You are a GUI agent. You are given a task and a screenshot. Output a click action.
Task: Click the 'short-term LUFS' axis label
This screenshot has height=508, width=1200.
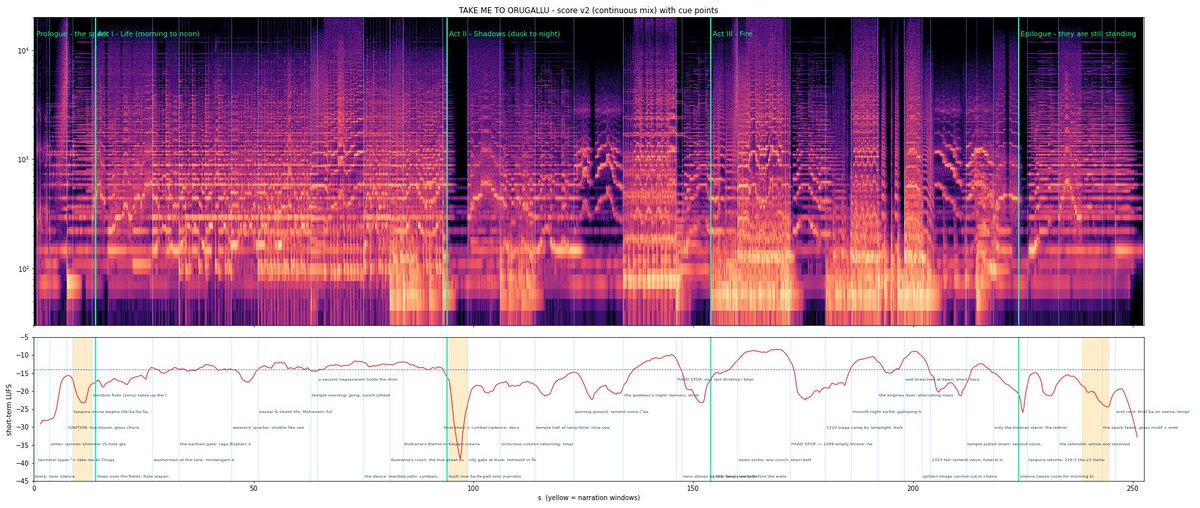click(x=9, y=410)
